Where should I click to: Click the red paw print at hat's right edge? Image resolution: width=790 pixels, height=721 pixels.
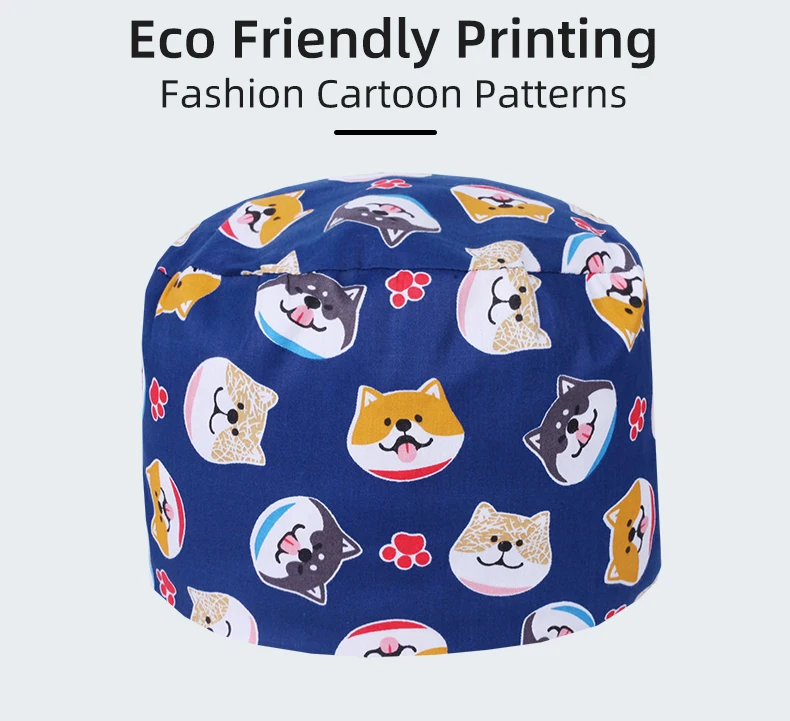(638, 418)
